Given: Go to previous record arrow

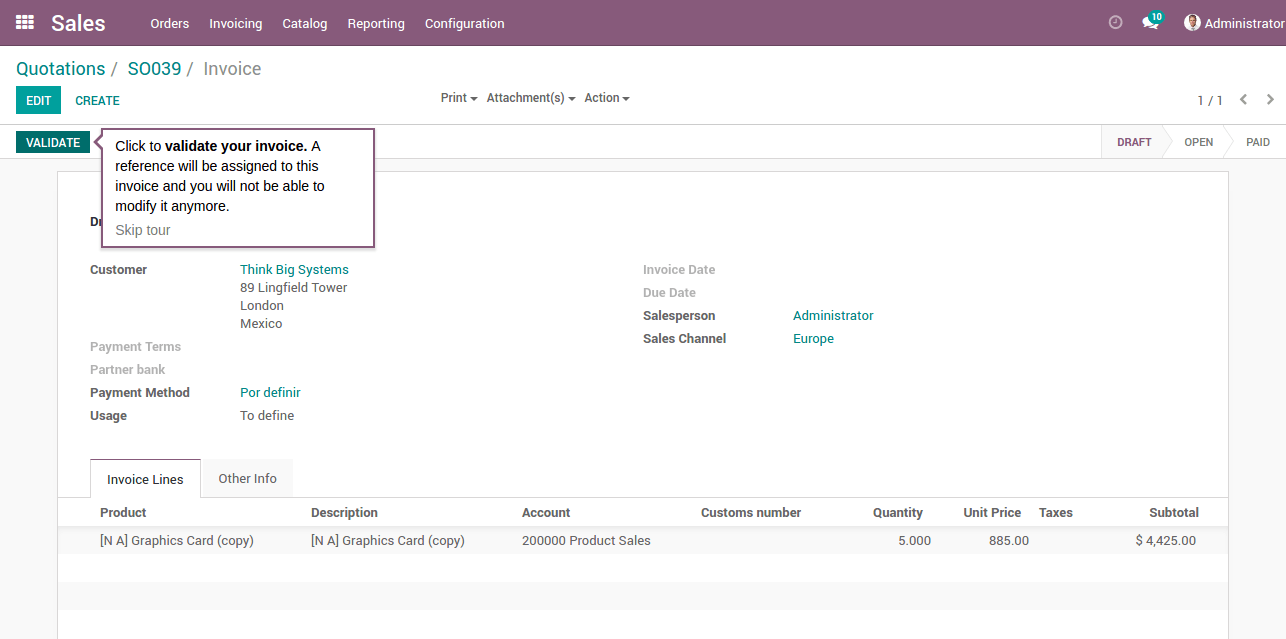Looking at the screenshot, I should pos(1243,100).
